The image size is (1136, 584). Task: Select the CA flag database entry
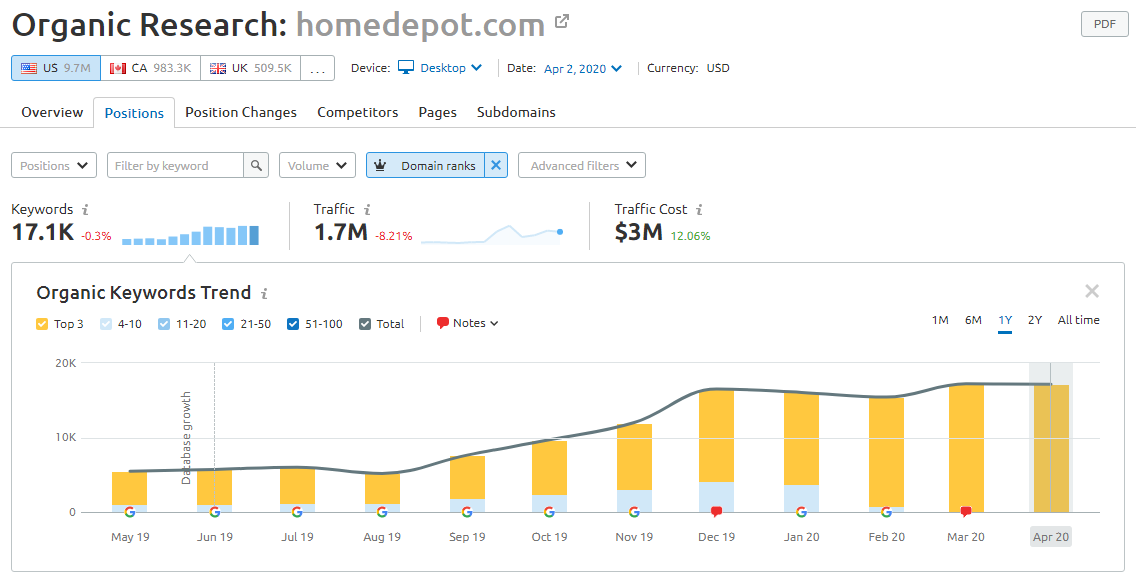point(149,68)
